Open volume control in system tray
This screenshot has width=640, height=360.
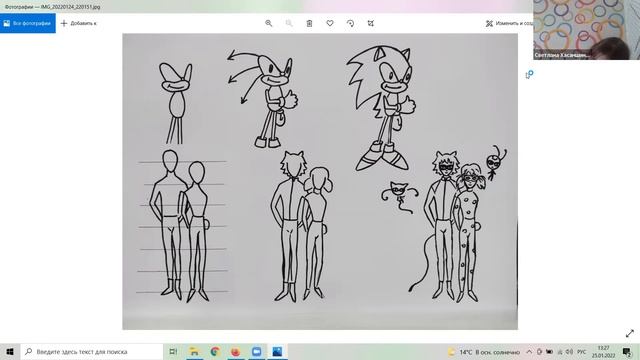click(570, 352)
